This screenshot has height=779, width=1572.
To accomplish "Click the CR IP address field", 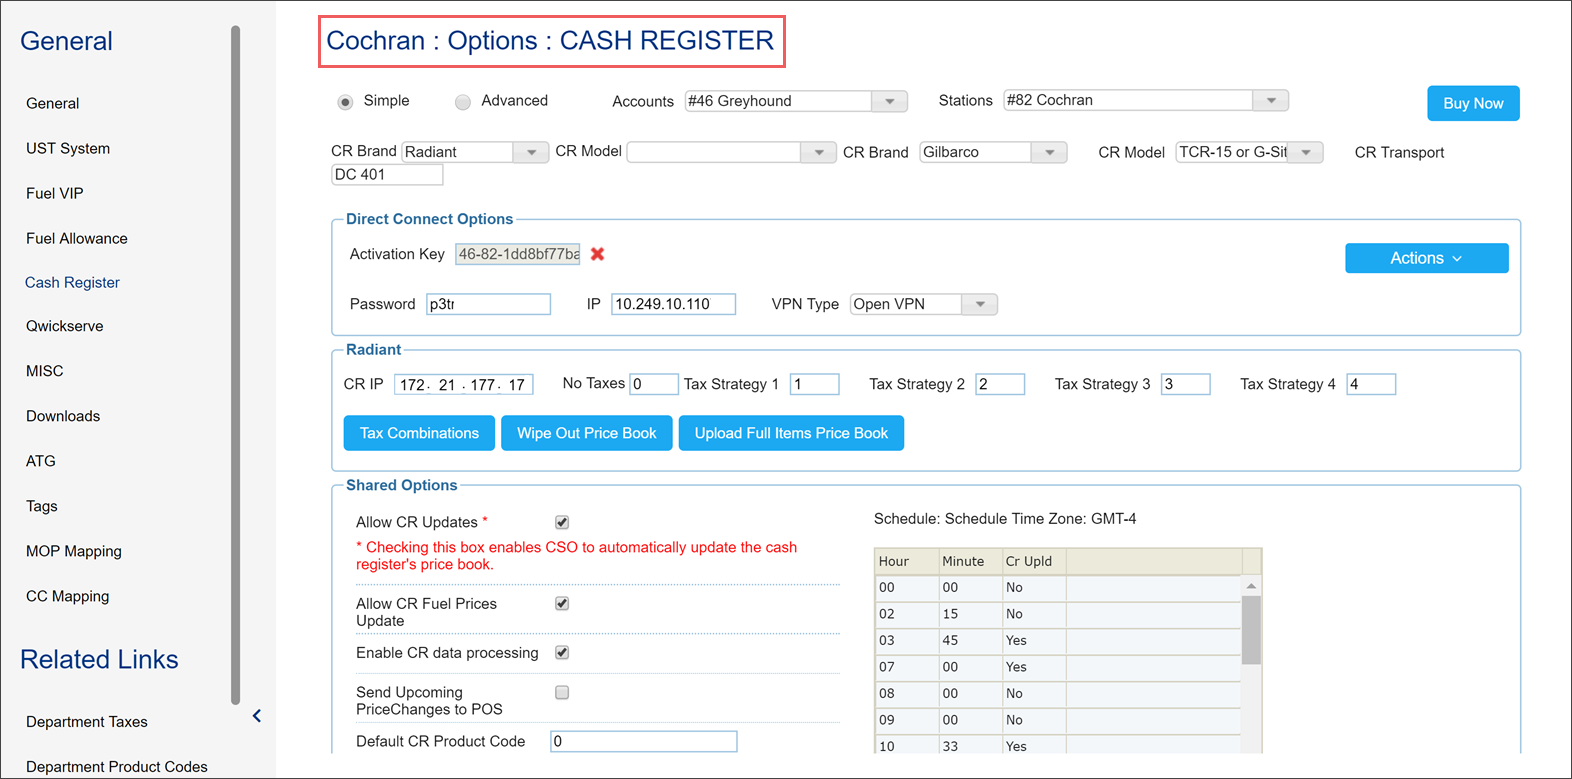I will (x=464, y=384).
